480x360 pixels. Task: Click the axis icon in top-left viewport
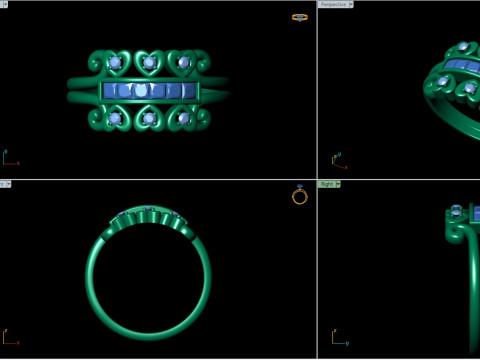11,158
